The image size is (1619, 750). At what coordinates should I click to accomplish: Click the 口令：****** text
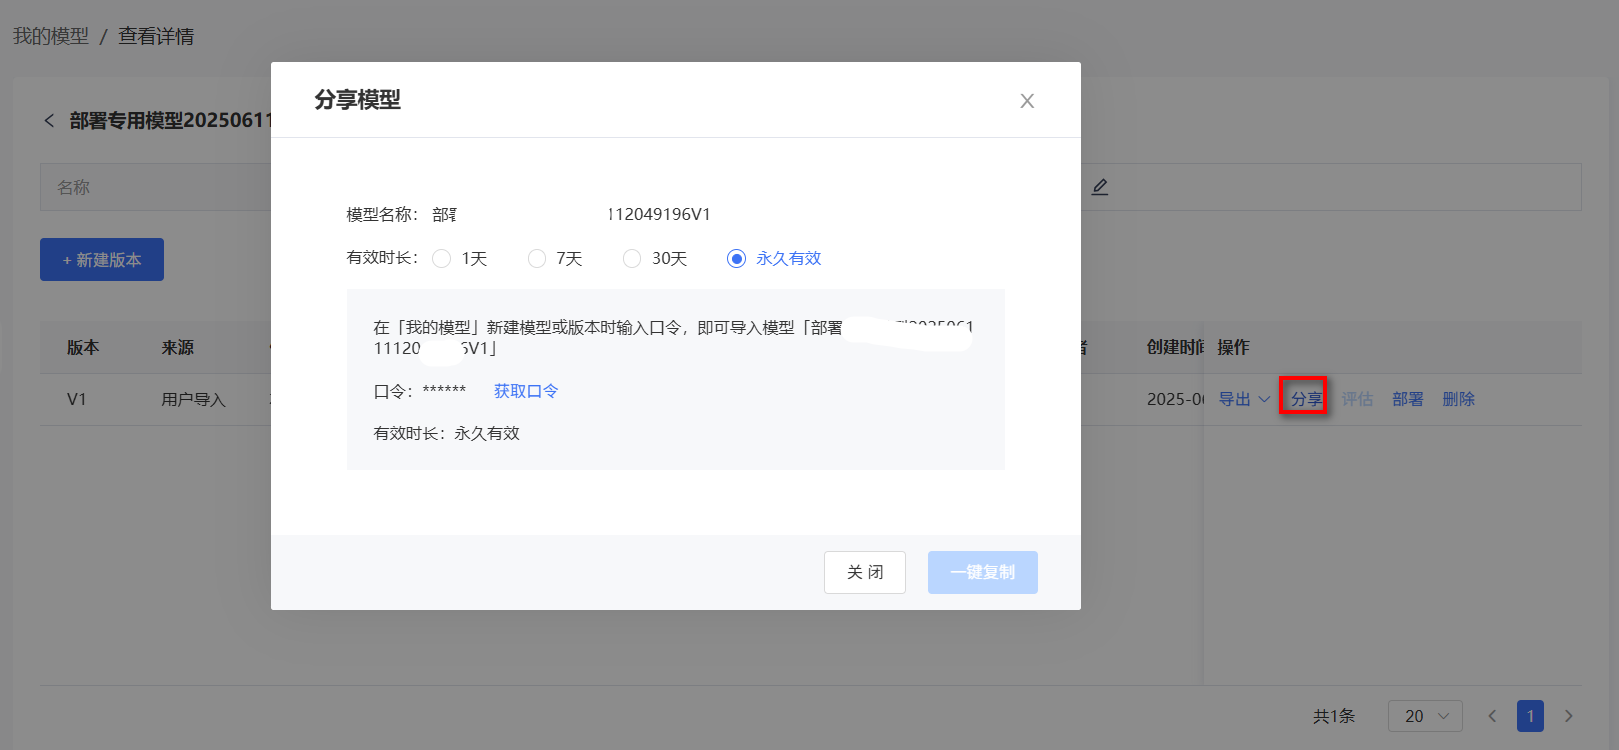coord(420,391)
